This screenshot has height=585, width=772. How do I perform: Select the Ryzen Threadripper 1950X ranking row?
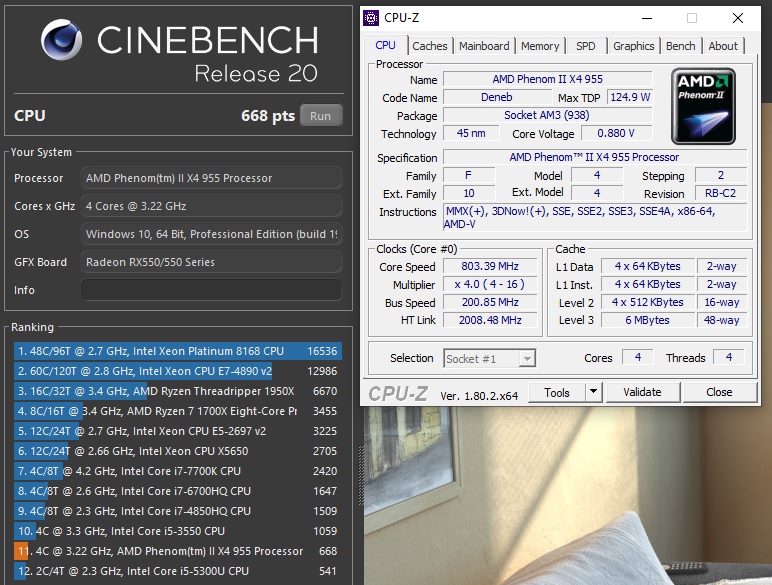(x=178, y=391)
